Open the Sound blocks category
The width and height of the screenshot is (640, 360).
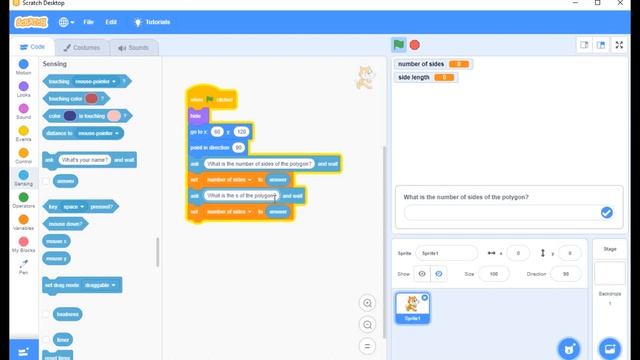pyautogui.click(x=24, y=111)
